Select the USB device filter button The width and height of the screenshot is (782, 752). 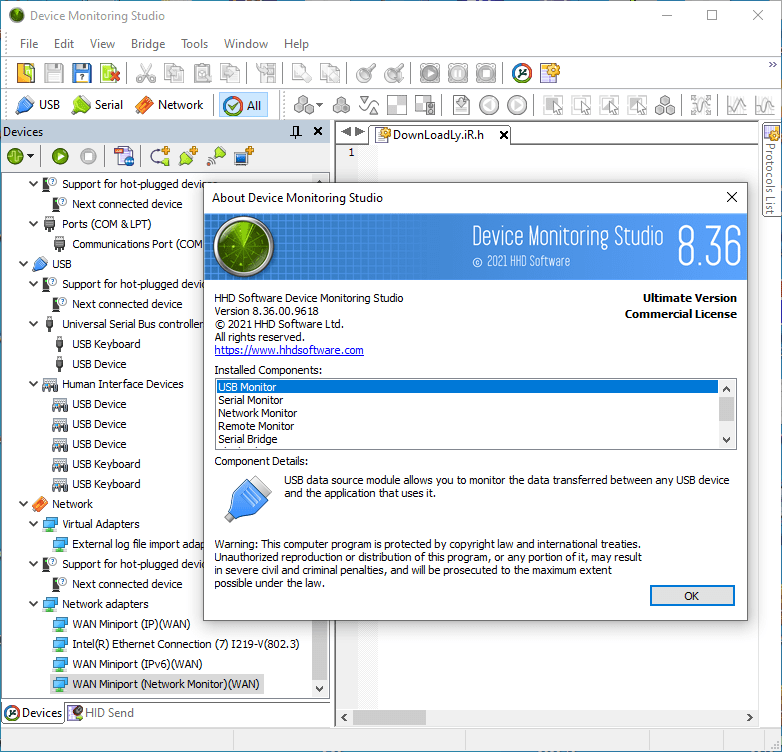(38, 105)
